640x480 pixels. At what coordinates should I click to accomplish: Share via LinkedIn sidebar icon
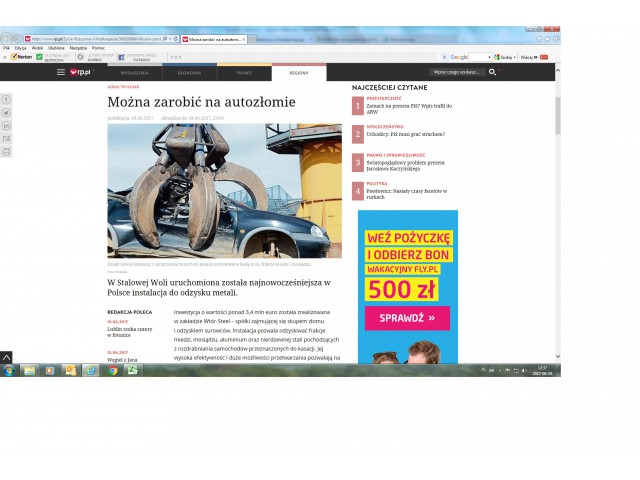7,126
